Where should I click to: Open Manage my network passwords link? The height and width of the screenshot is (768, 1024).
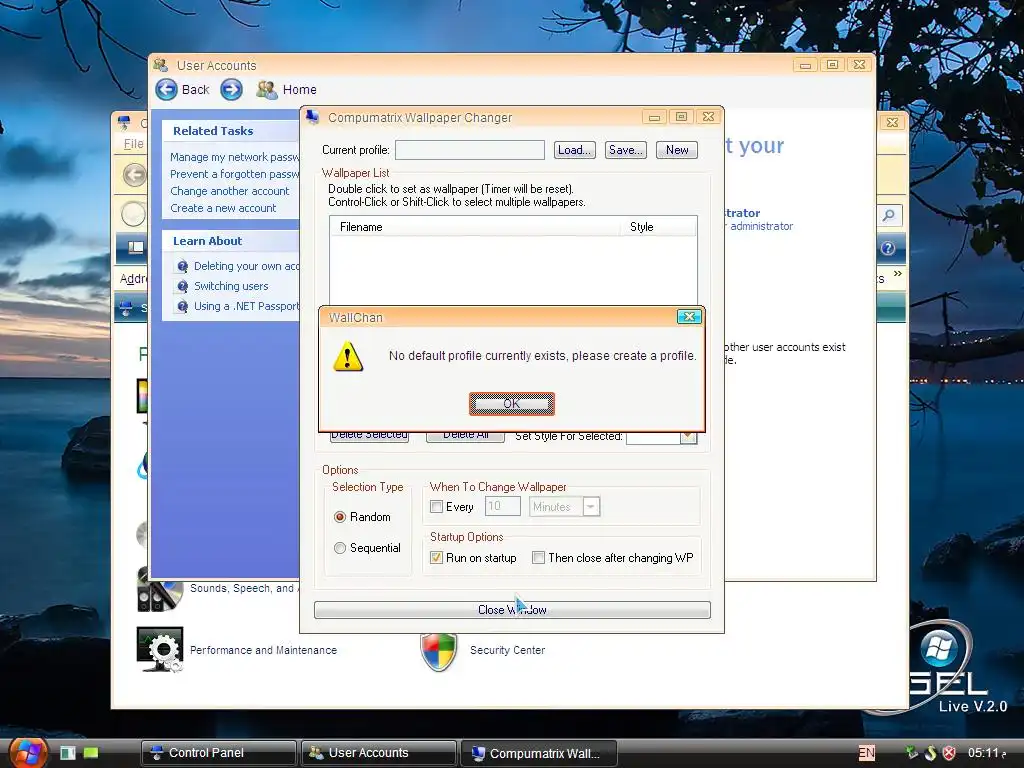[234, 157]
